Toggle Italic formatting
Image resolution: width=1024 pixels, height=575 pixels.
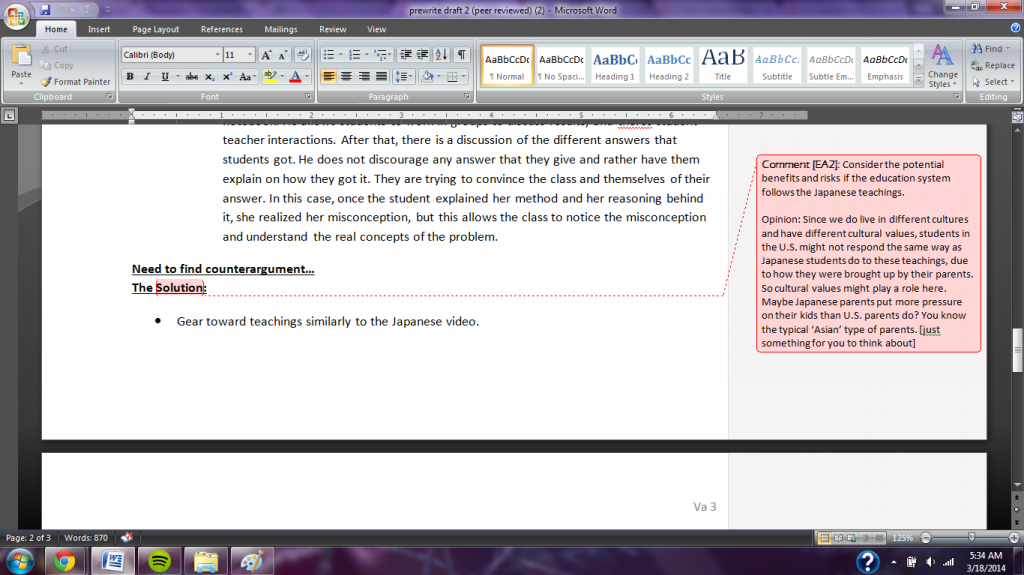tap(146, 77)
